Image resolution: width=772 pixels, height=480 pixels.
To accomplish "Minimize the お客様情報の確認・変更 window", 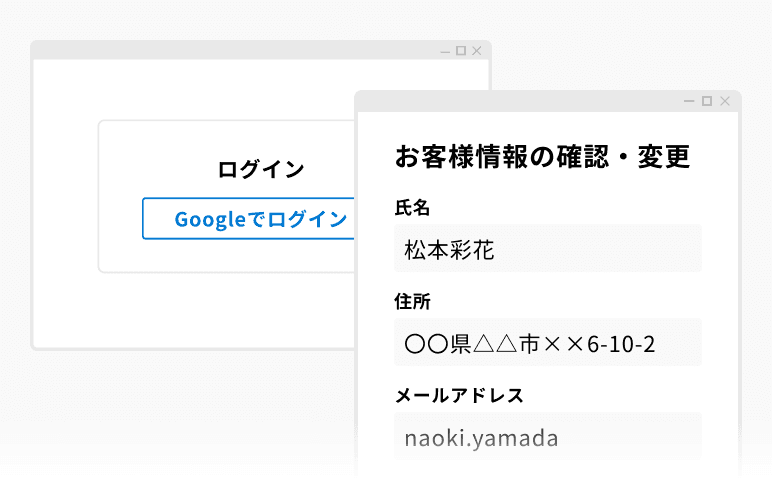I will point(690,101).
